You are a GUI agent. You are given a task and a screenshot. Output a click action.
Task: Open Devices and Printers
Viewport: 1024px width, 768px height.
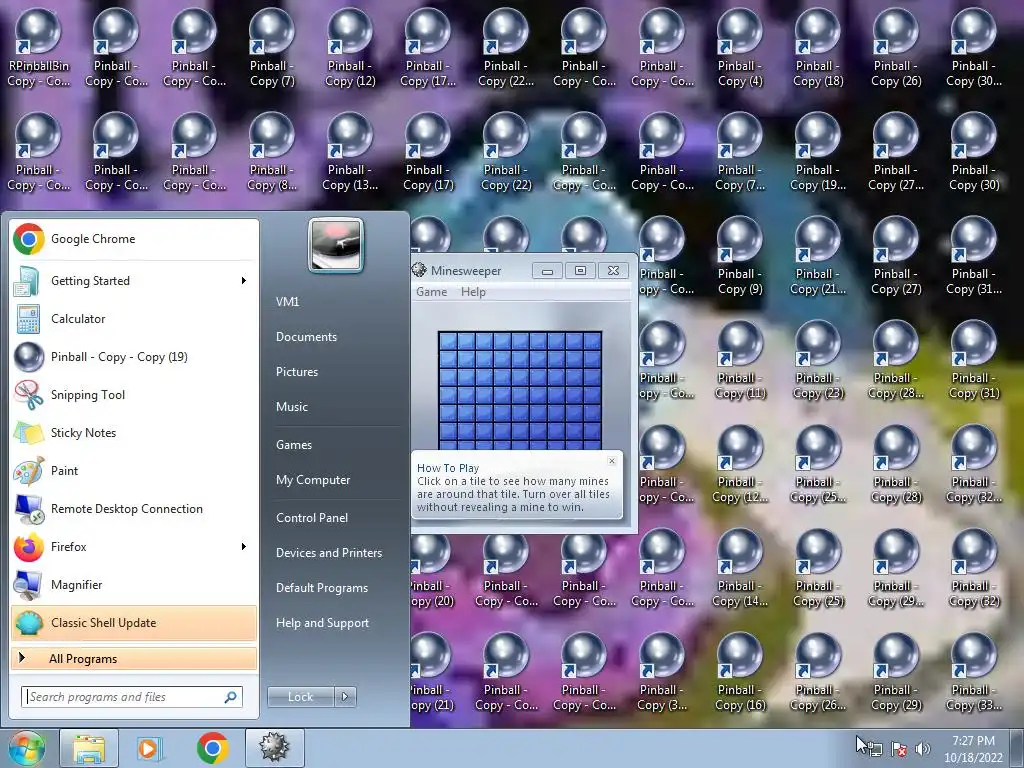click(x=328, y=552)
